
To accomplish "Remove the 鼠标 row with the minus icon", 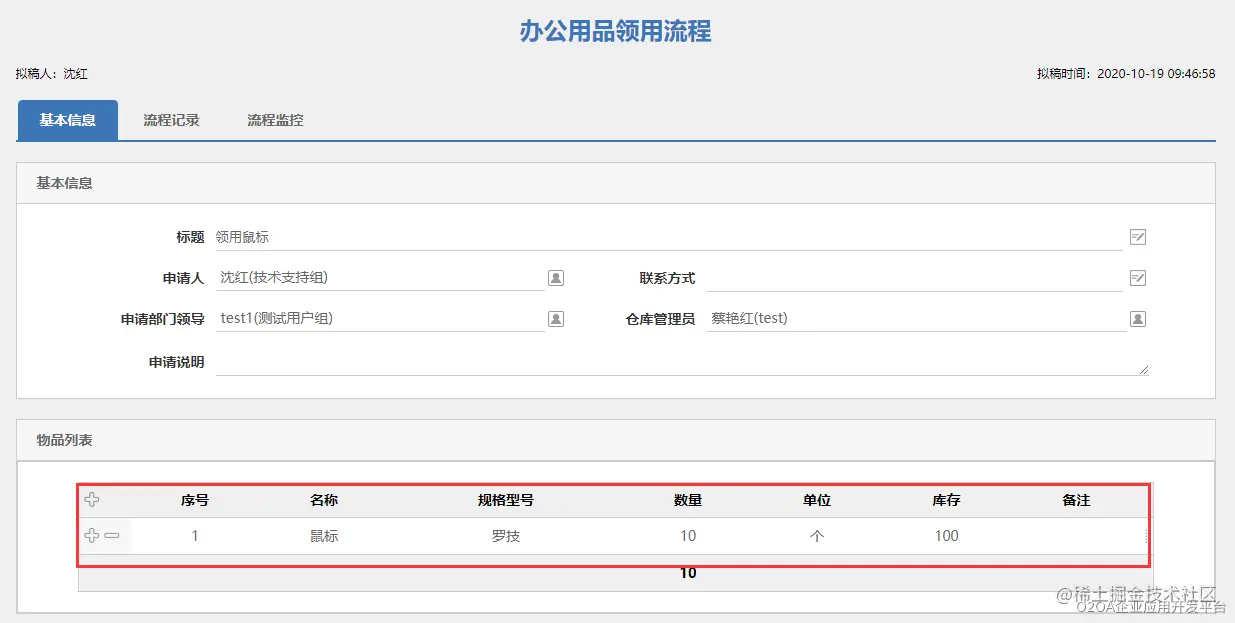I will 112,536.
